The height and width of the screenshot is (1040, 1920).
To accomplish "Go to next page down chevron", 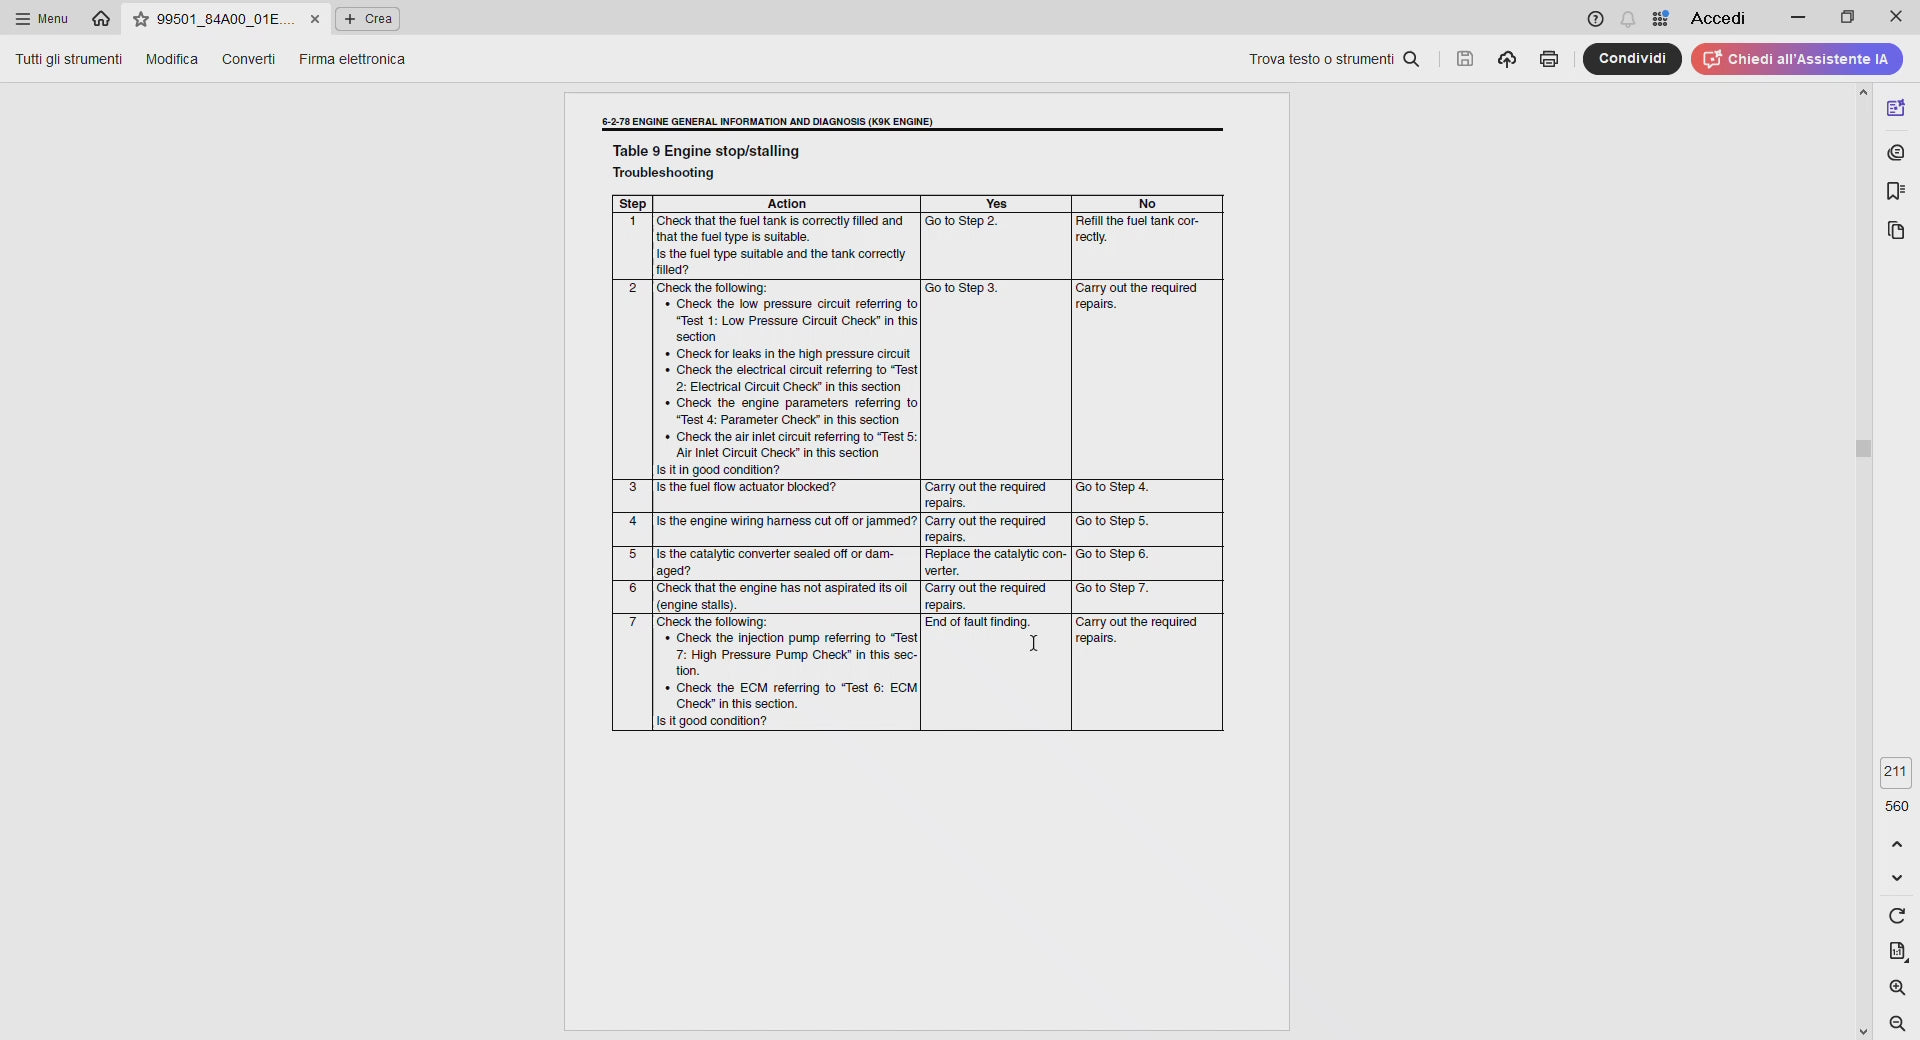I will [x=1897, y=878].
